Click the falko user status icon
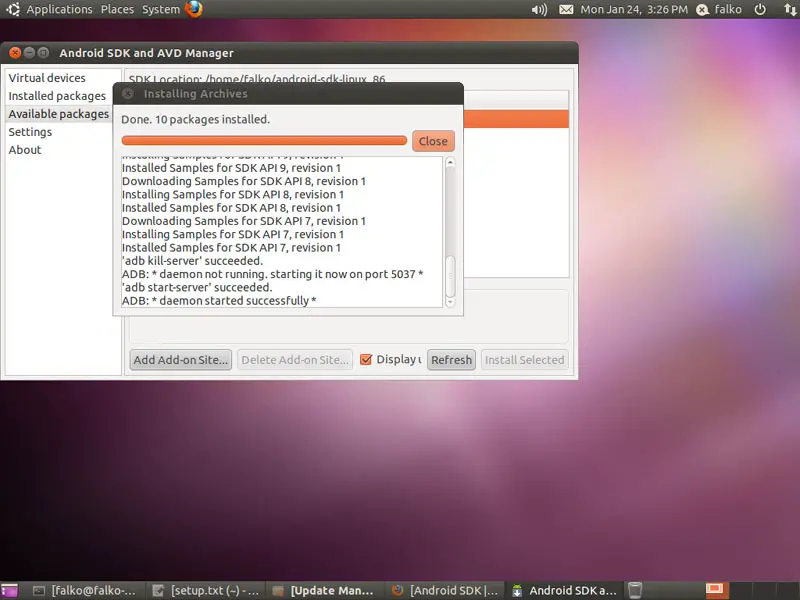The height and width of the screenshot is (600, 800). [x=703, y=10]
